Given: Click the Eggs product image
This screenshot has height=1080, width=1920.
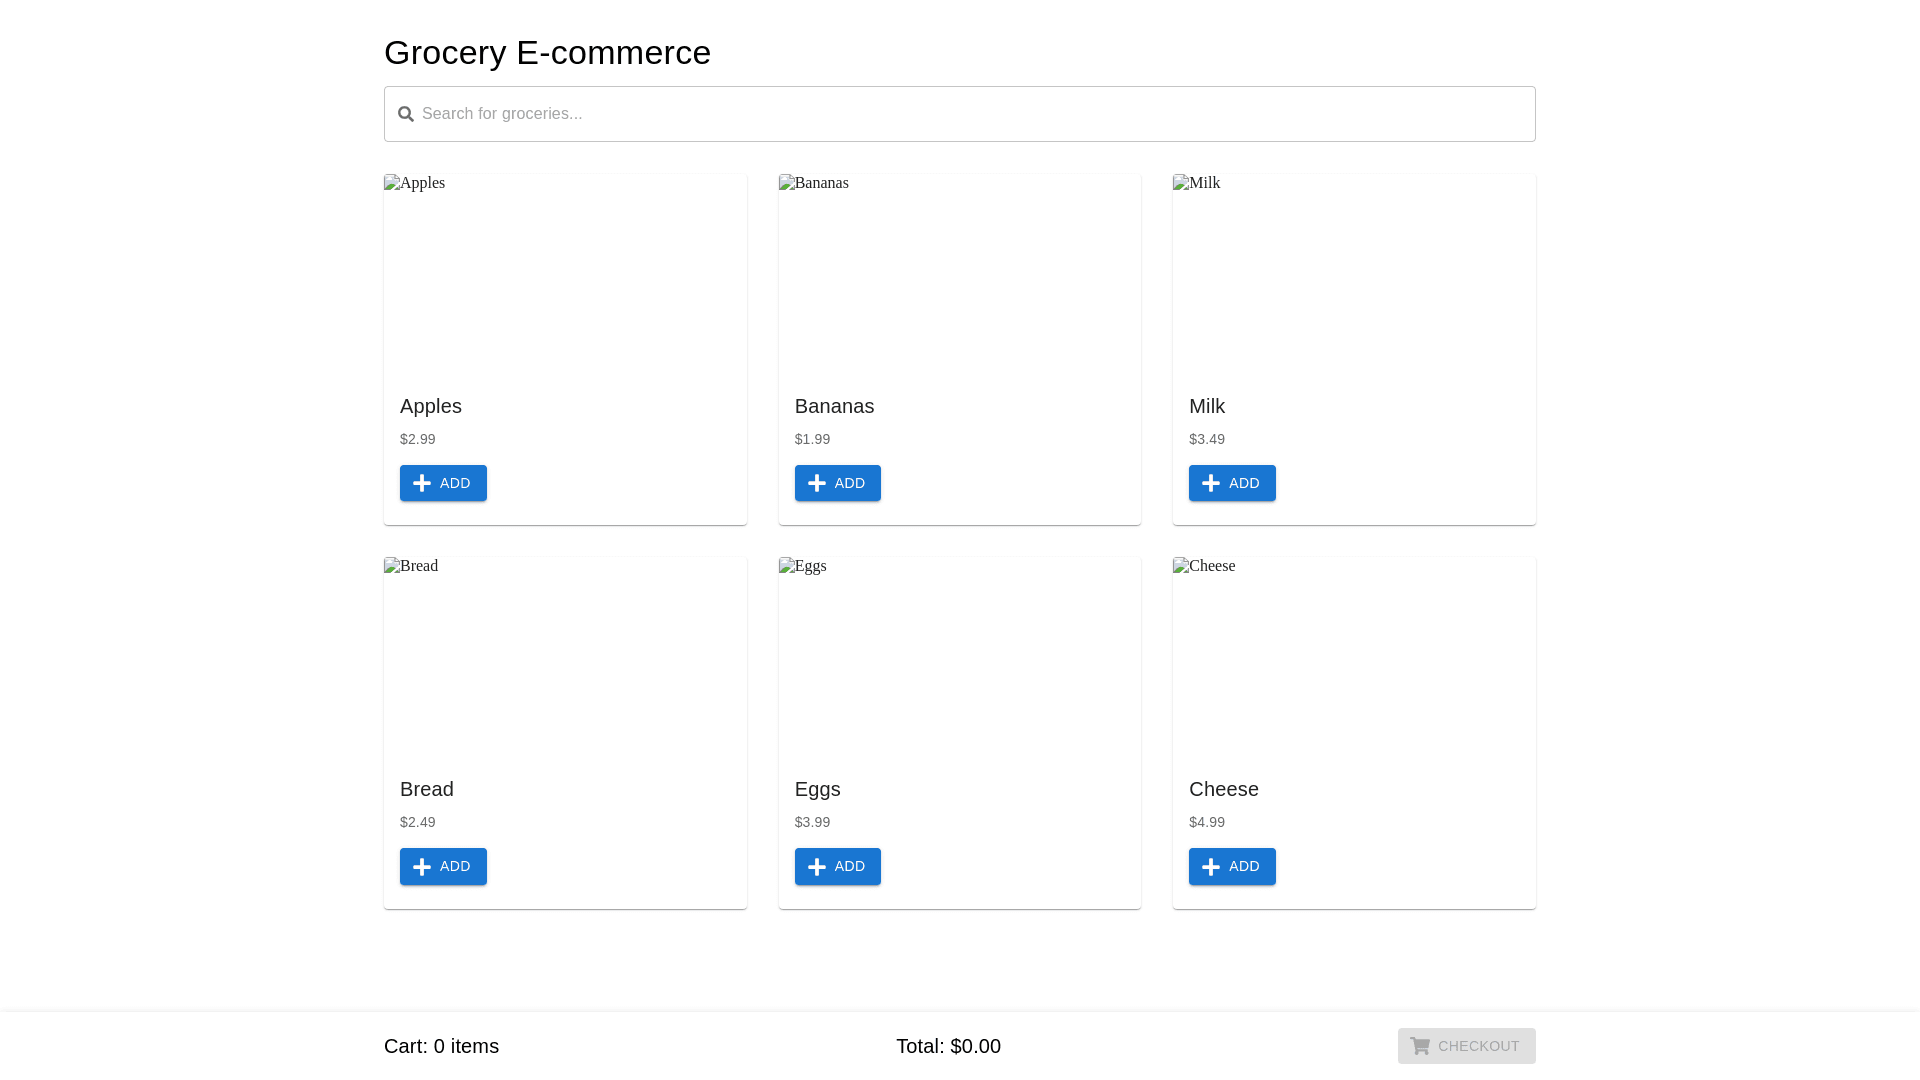Looking at the screenshot, I should click(x=959, y=658).
